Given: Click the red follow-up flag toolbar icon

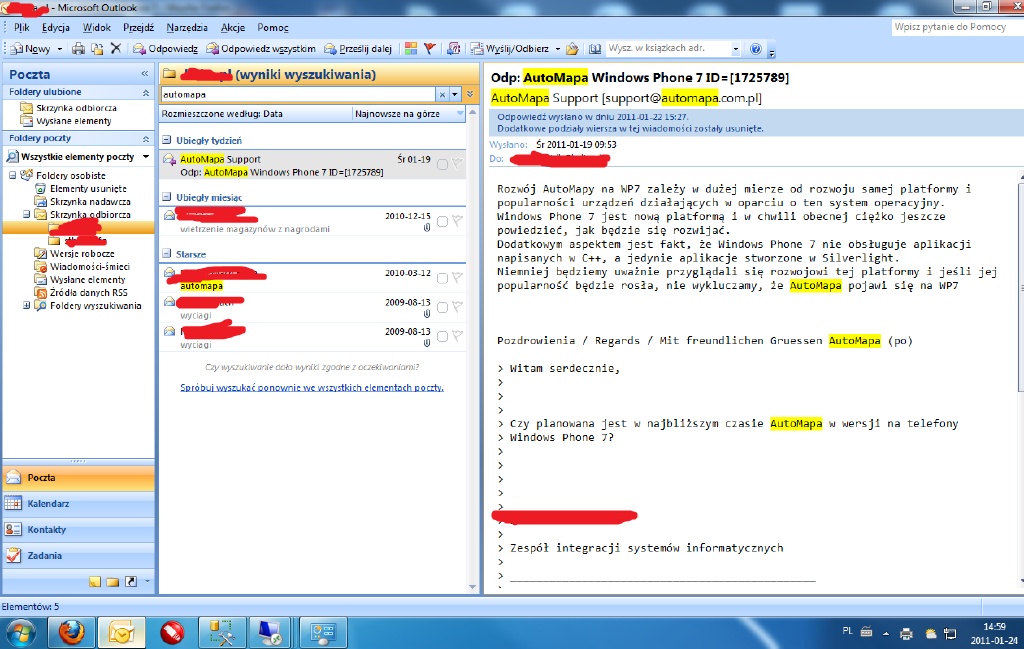Looking at the screenshot, I should [430, 48].
